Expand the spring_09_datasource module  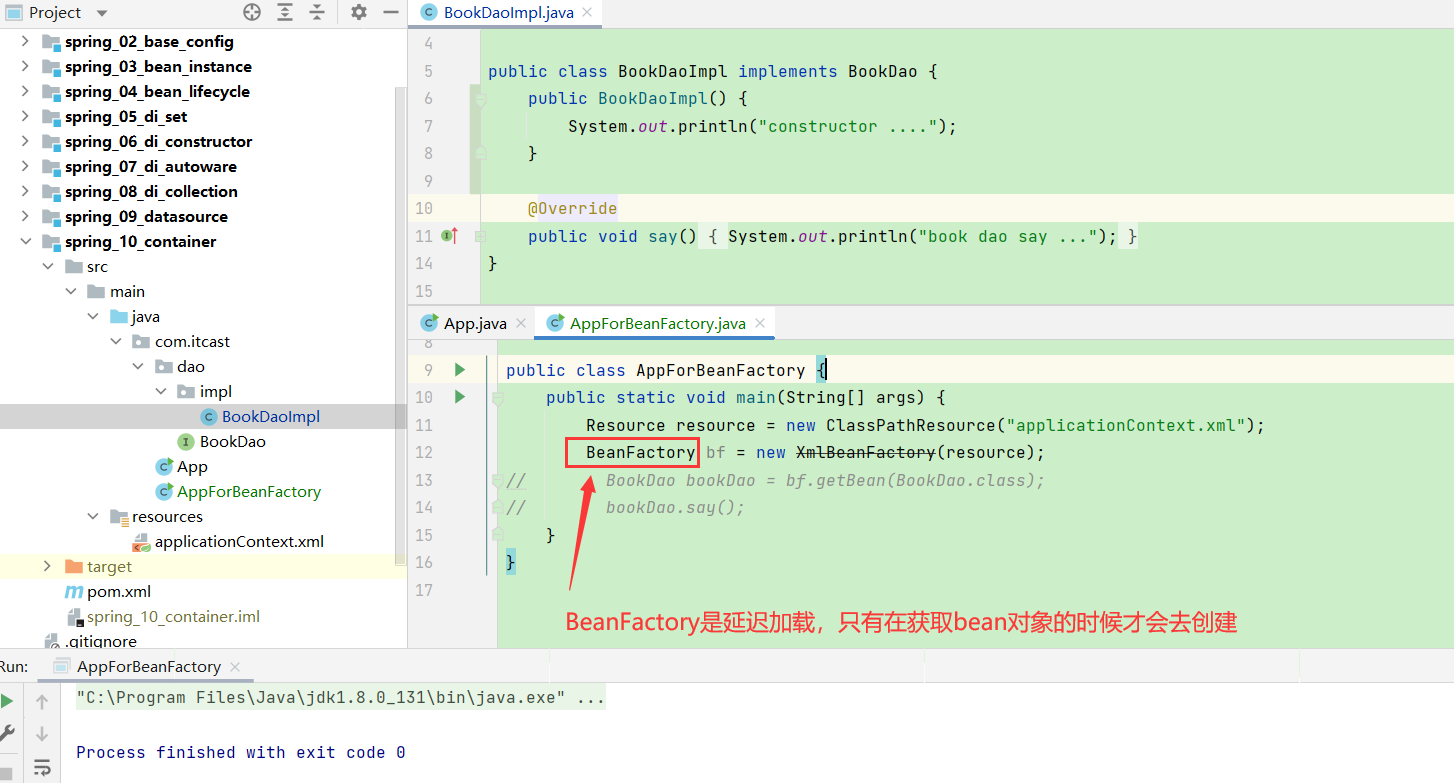pos(25,216)
